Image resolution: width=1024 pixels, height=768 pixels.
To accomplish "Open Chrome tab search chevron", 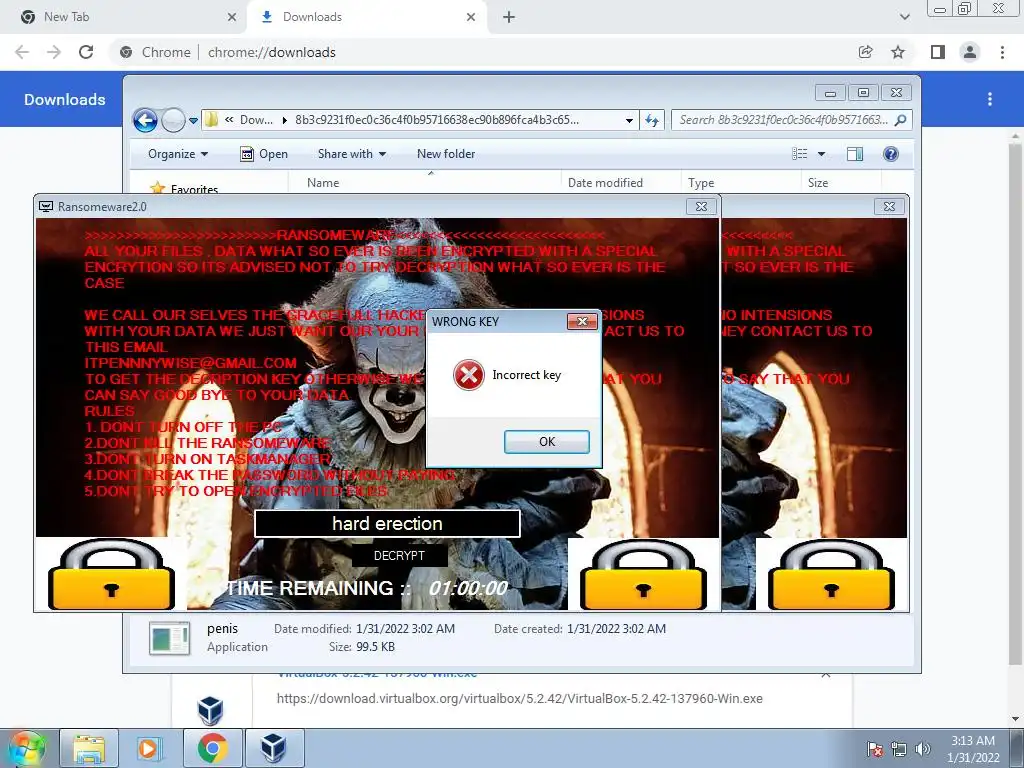I will click(x=904, y=17).
